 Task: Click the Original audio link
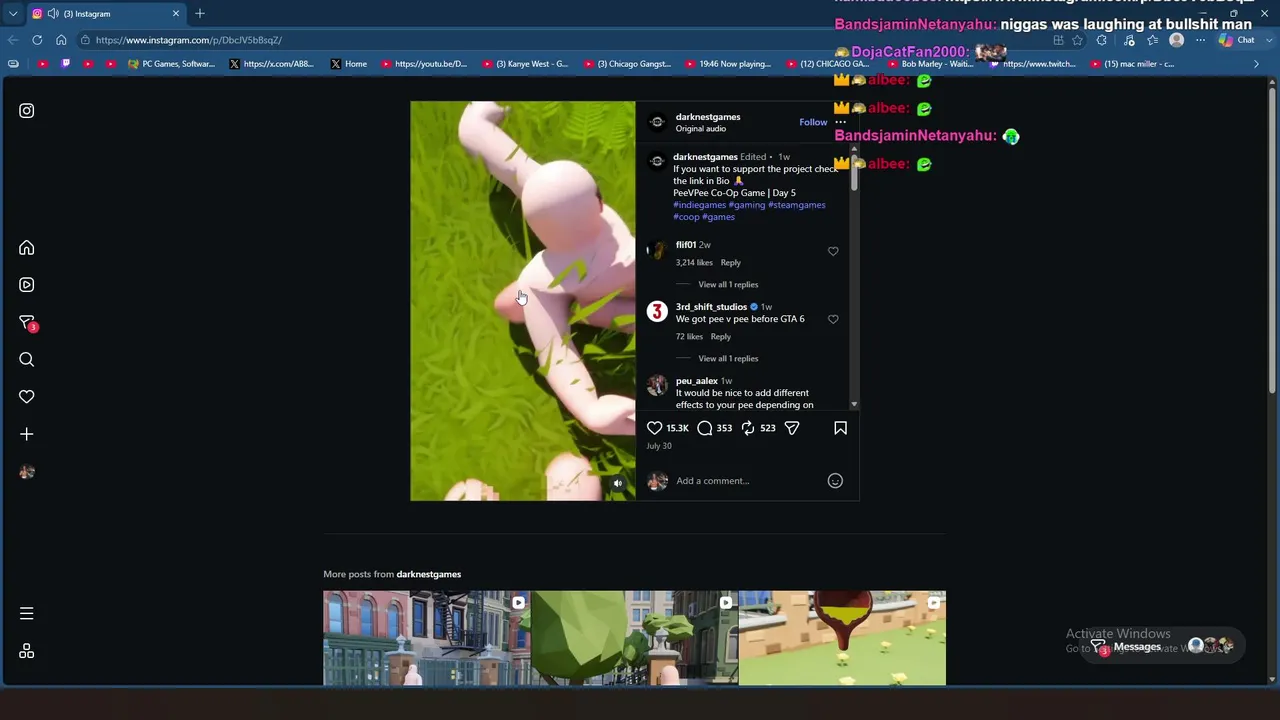click(701, 129)
